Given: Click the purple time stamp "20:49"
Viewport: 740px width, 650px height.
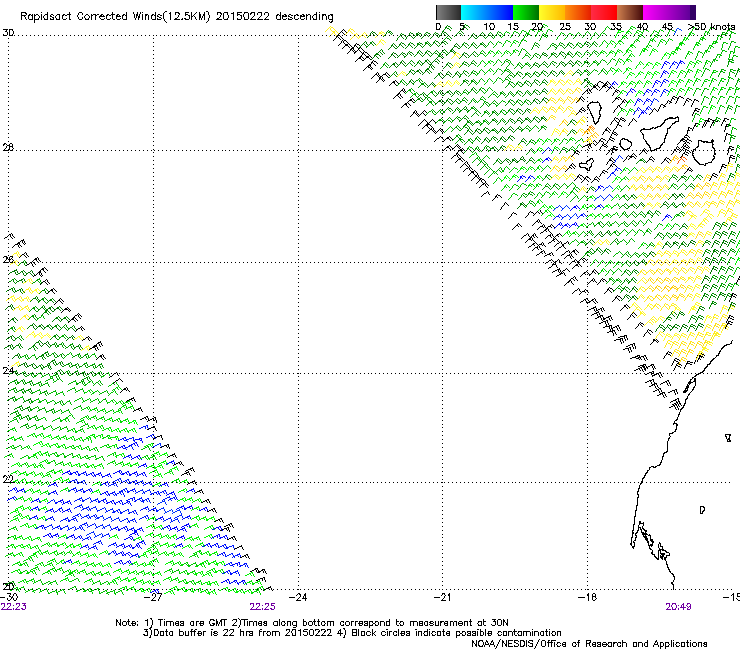Looking at the screenshot, I should pos(678,607).
